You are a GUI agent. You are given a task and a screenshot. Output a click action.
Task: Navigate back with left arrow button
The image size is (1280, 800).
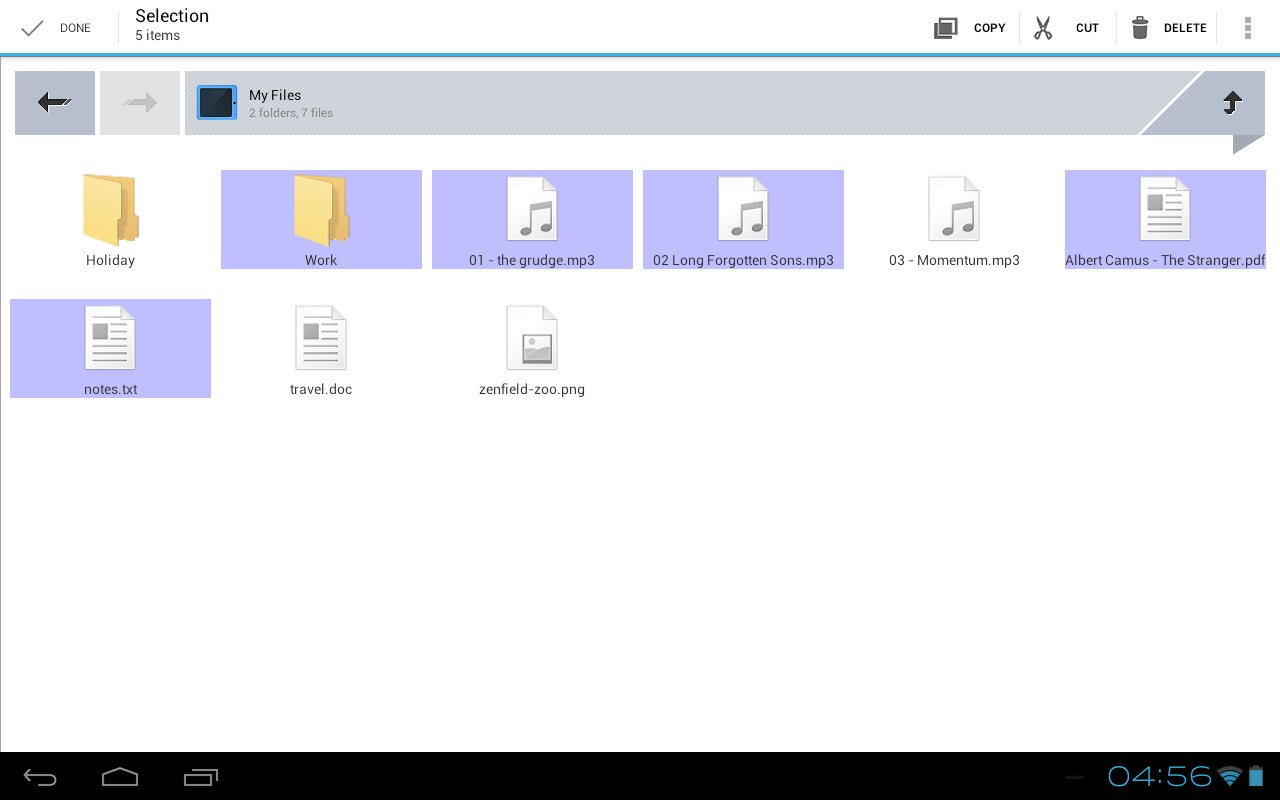(x=55, y=103)
